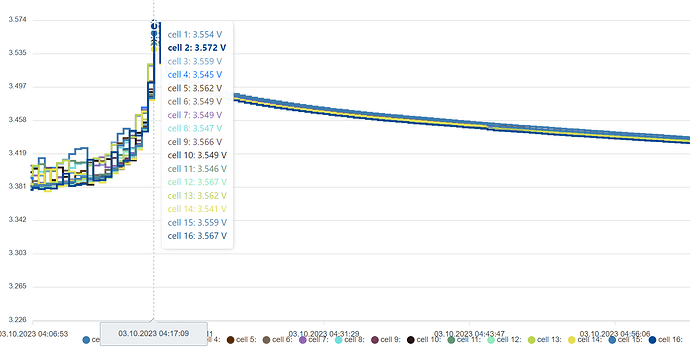Image resolution: width=690 pixels, height=363 pixels.
Task: Click tooltip row cell 16: 3.567 V
Action: click(x=197, y=236)
